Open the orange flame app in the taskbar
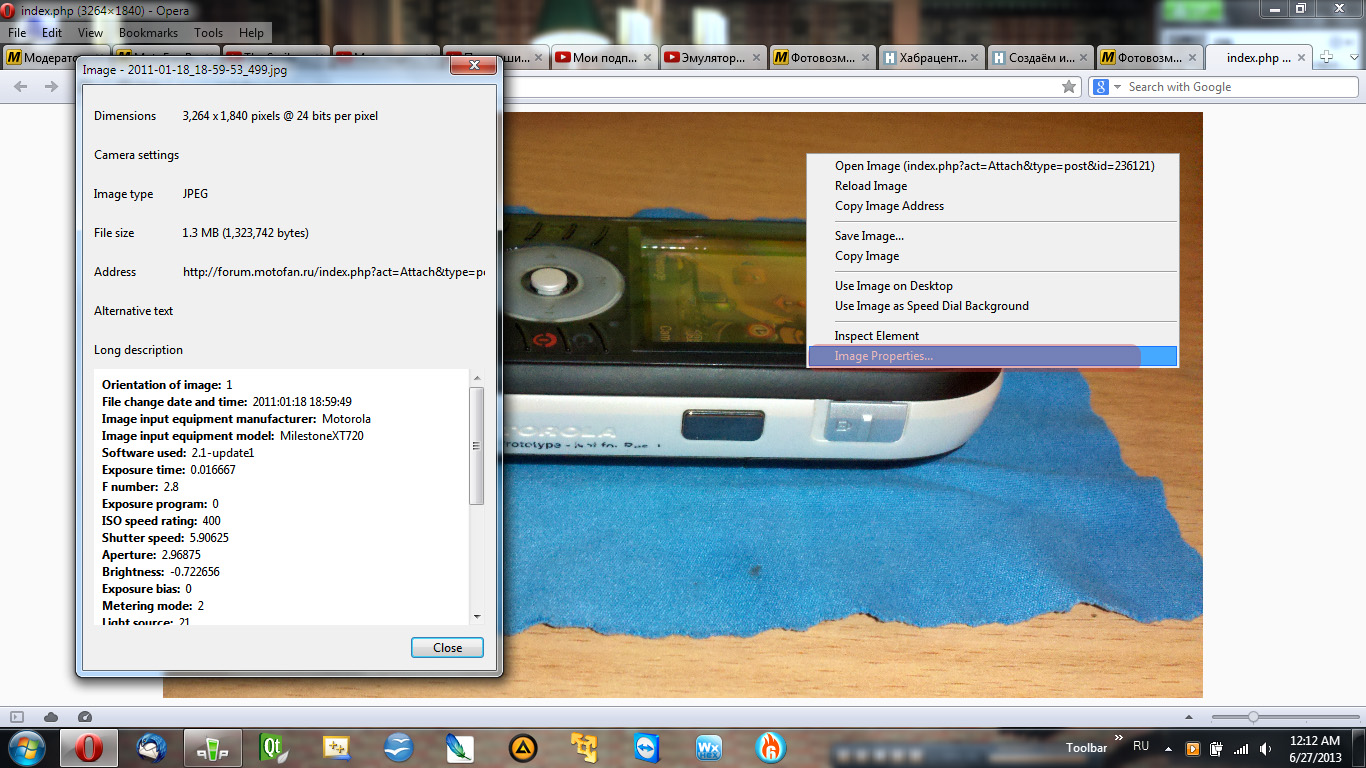Image resolution: width=1366 pixels, height=768 pixels. [x=770, y=748]
